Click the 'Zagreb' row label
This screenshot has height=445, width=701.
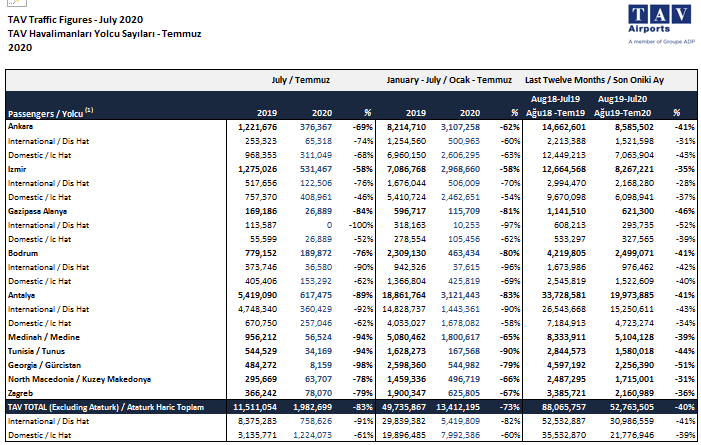point(21,393)
